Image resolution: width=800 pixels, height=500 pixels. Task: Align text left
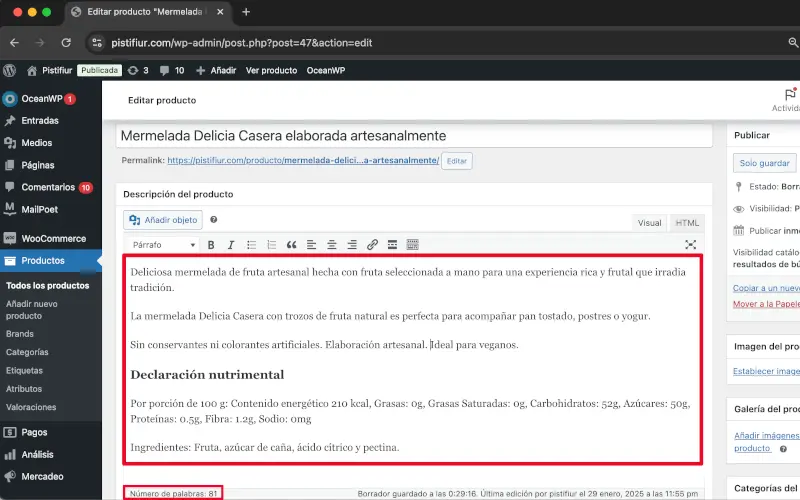pyautogui.click(x=311, y=245)
